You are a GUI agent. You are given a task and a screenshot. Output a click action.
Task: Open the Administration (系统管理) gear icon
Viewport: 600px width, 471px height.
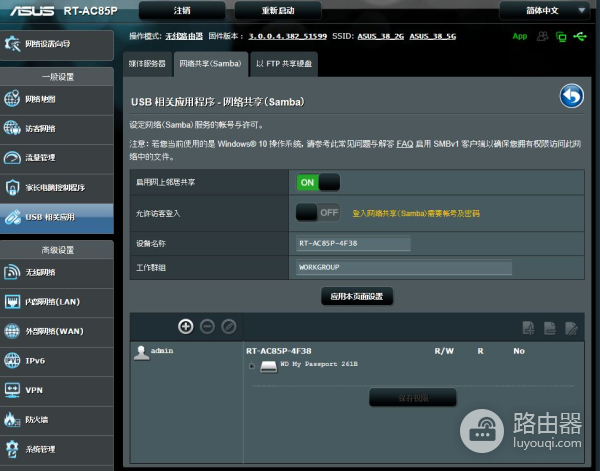12,448
